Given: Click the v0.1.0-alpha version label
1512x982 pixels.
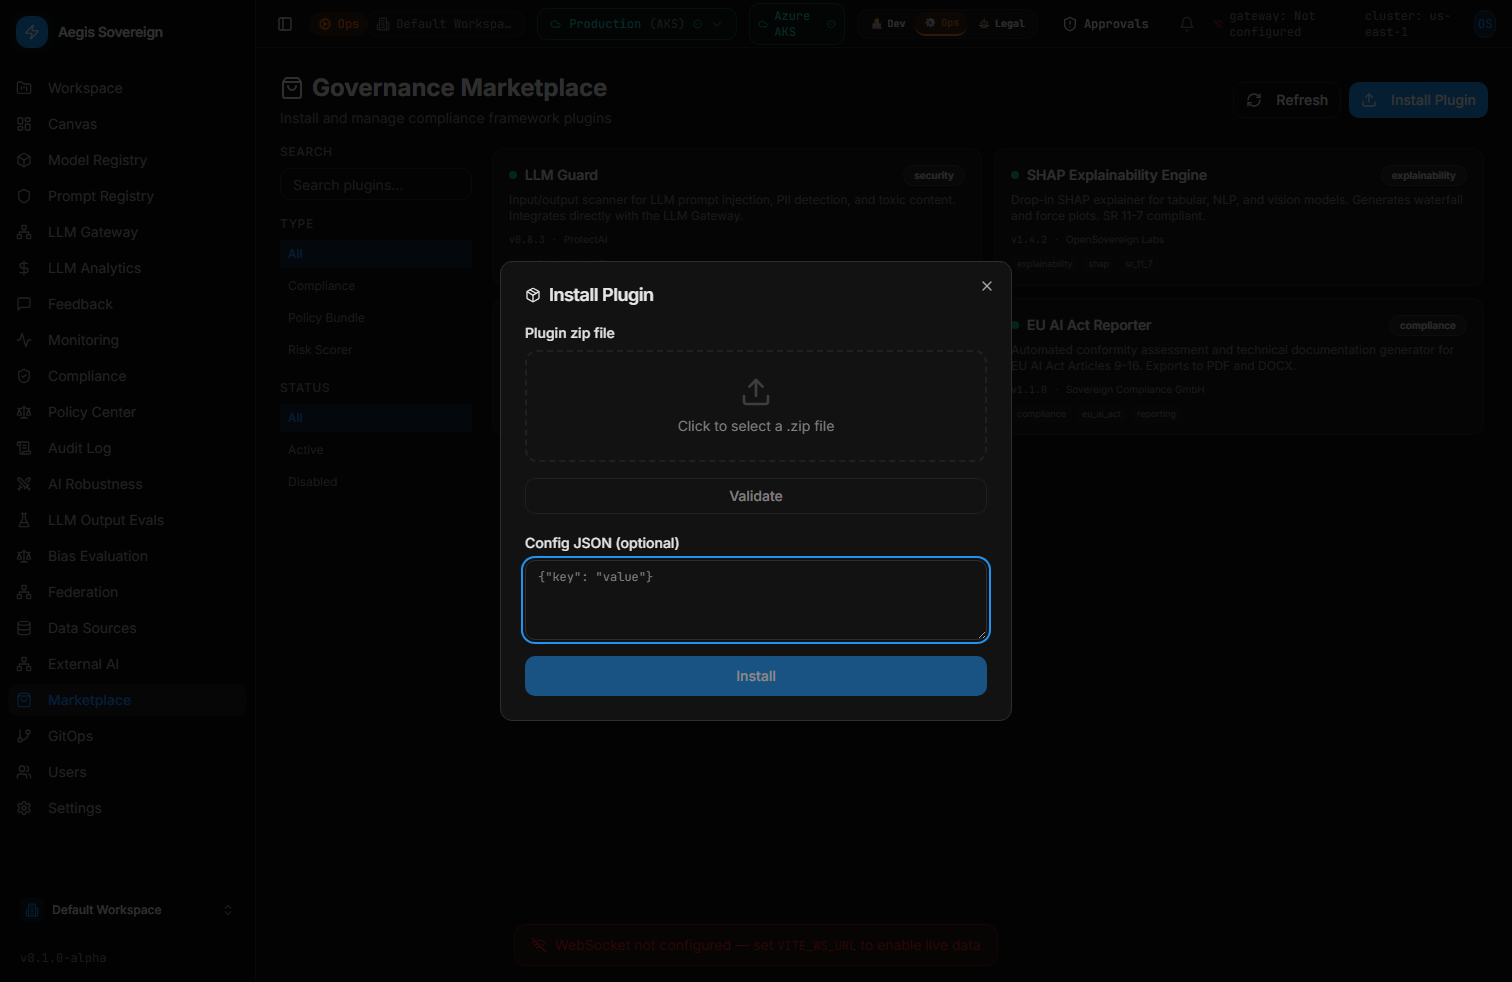Looking at the screenshot, I should [63, 958].
